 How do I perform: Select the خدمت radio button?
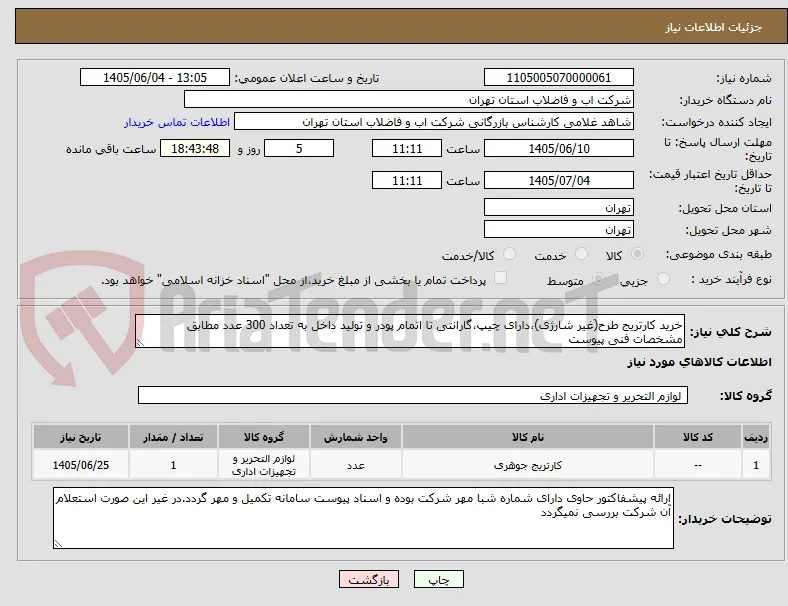coord(581,254)
